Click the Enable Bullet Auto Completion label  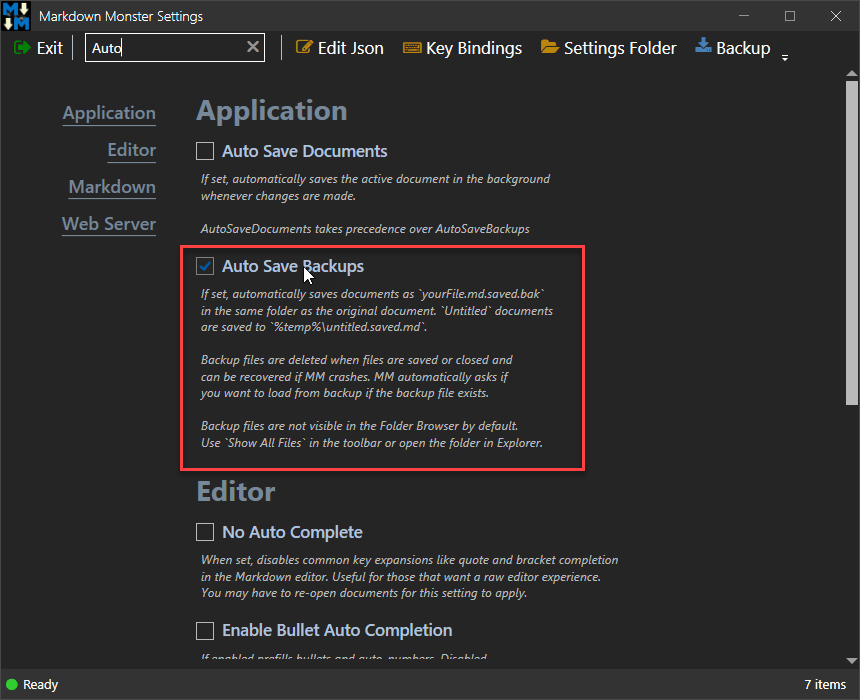tap(337, 630)
